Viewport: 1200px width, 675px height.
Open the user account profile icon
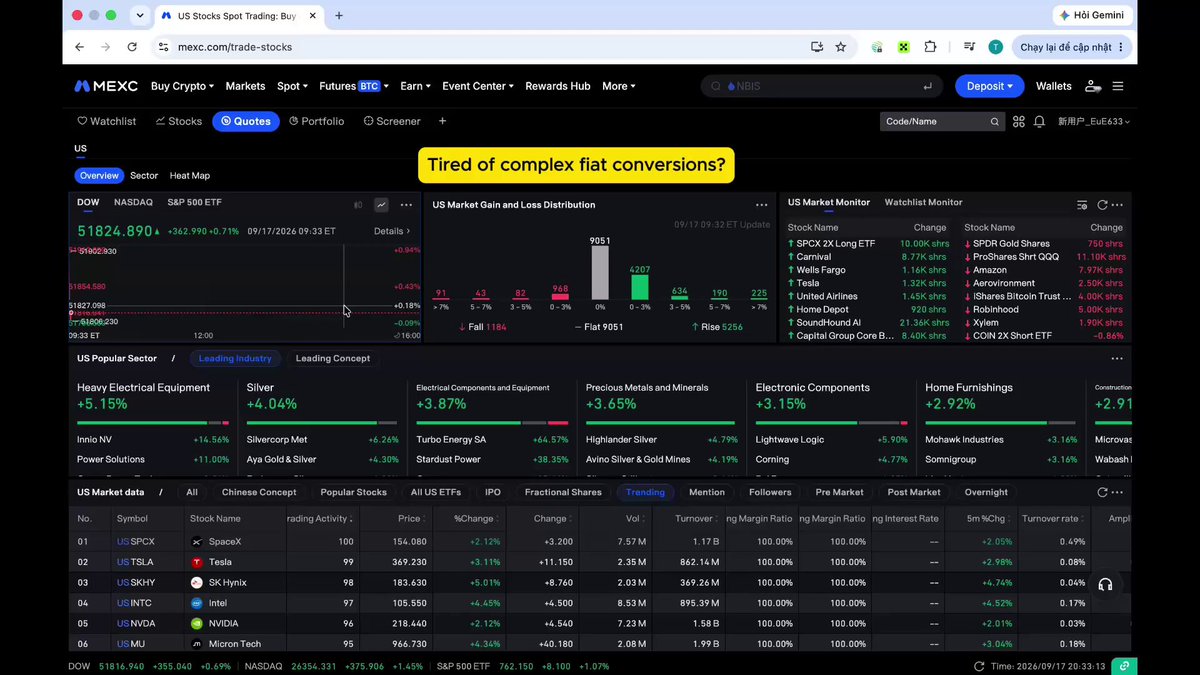click(x=1092, y=86)
